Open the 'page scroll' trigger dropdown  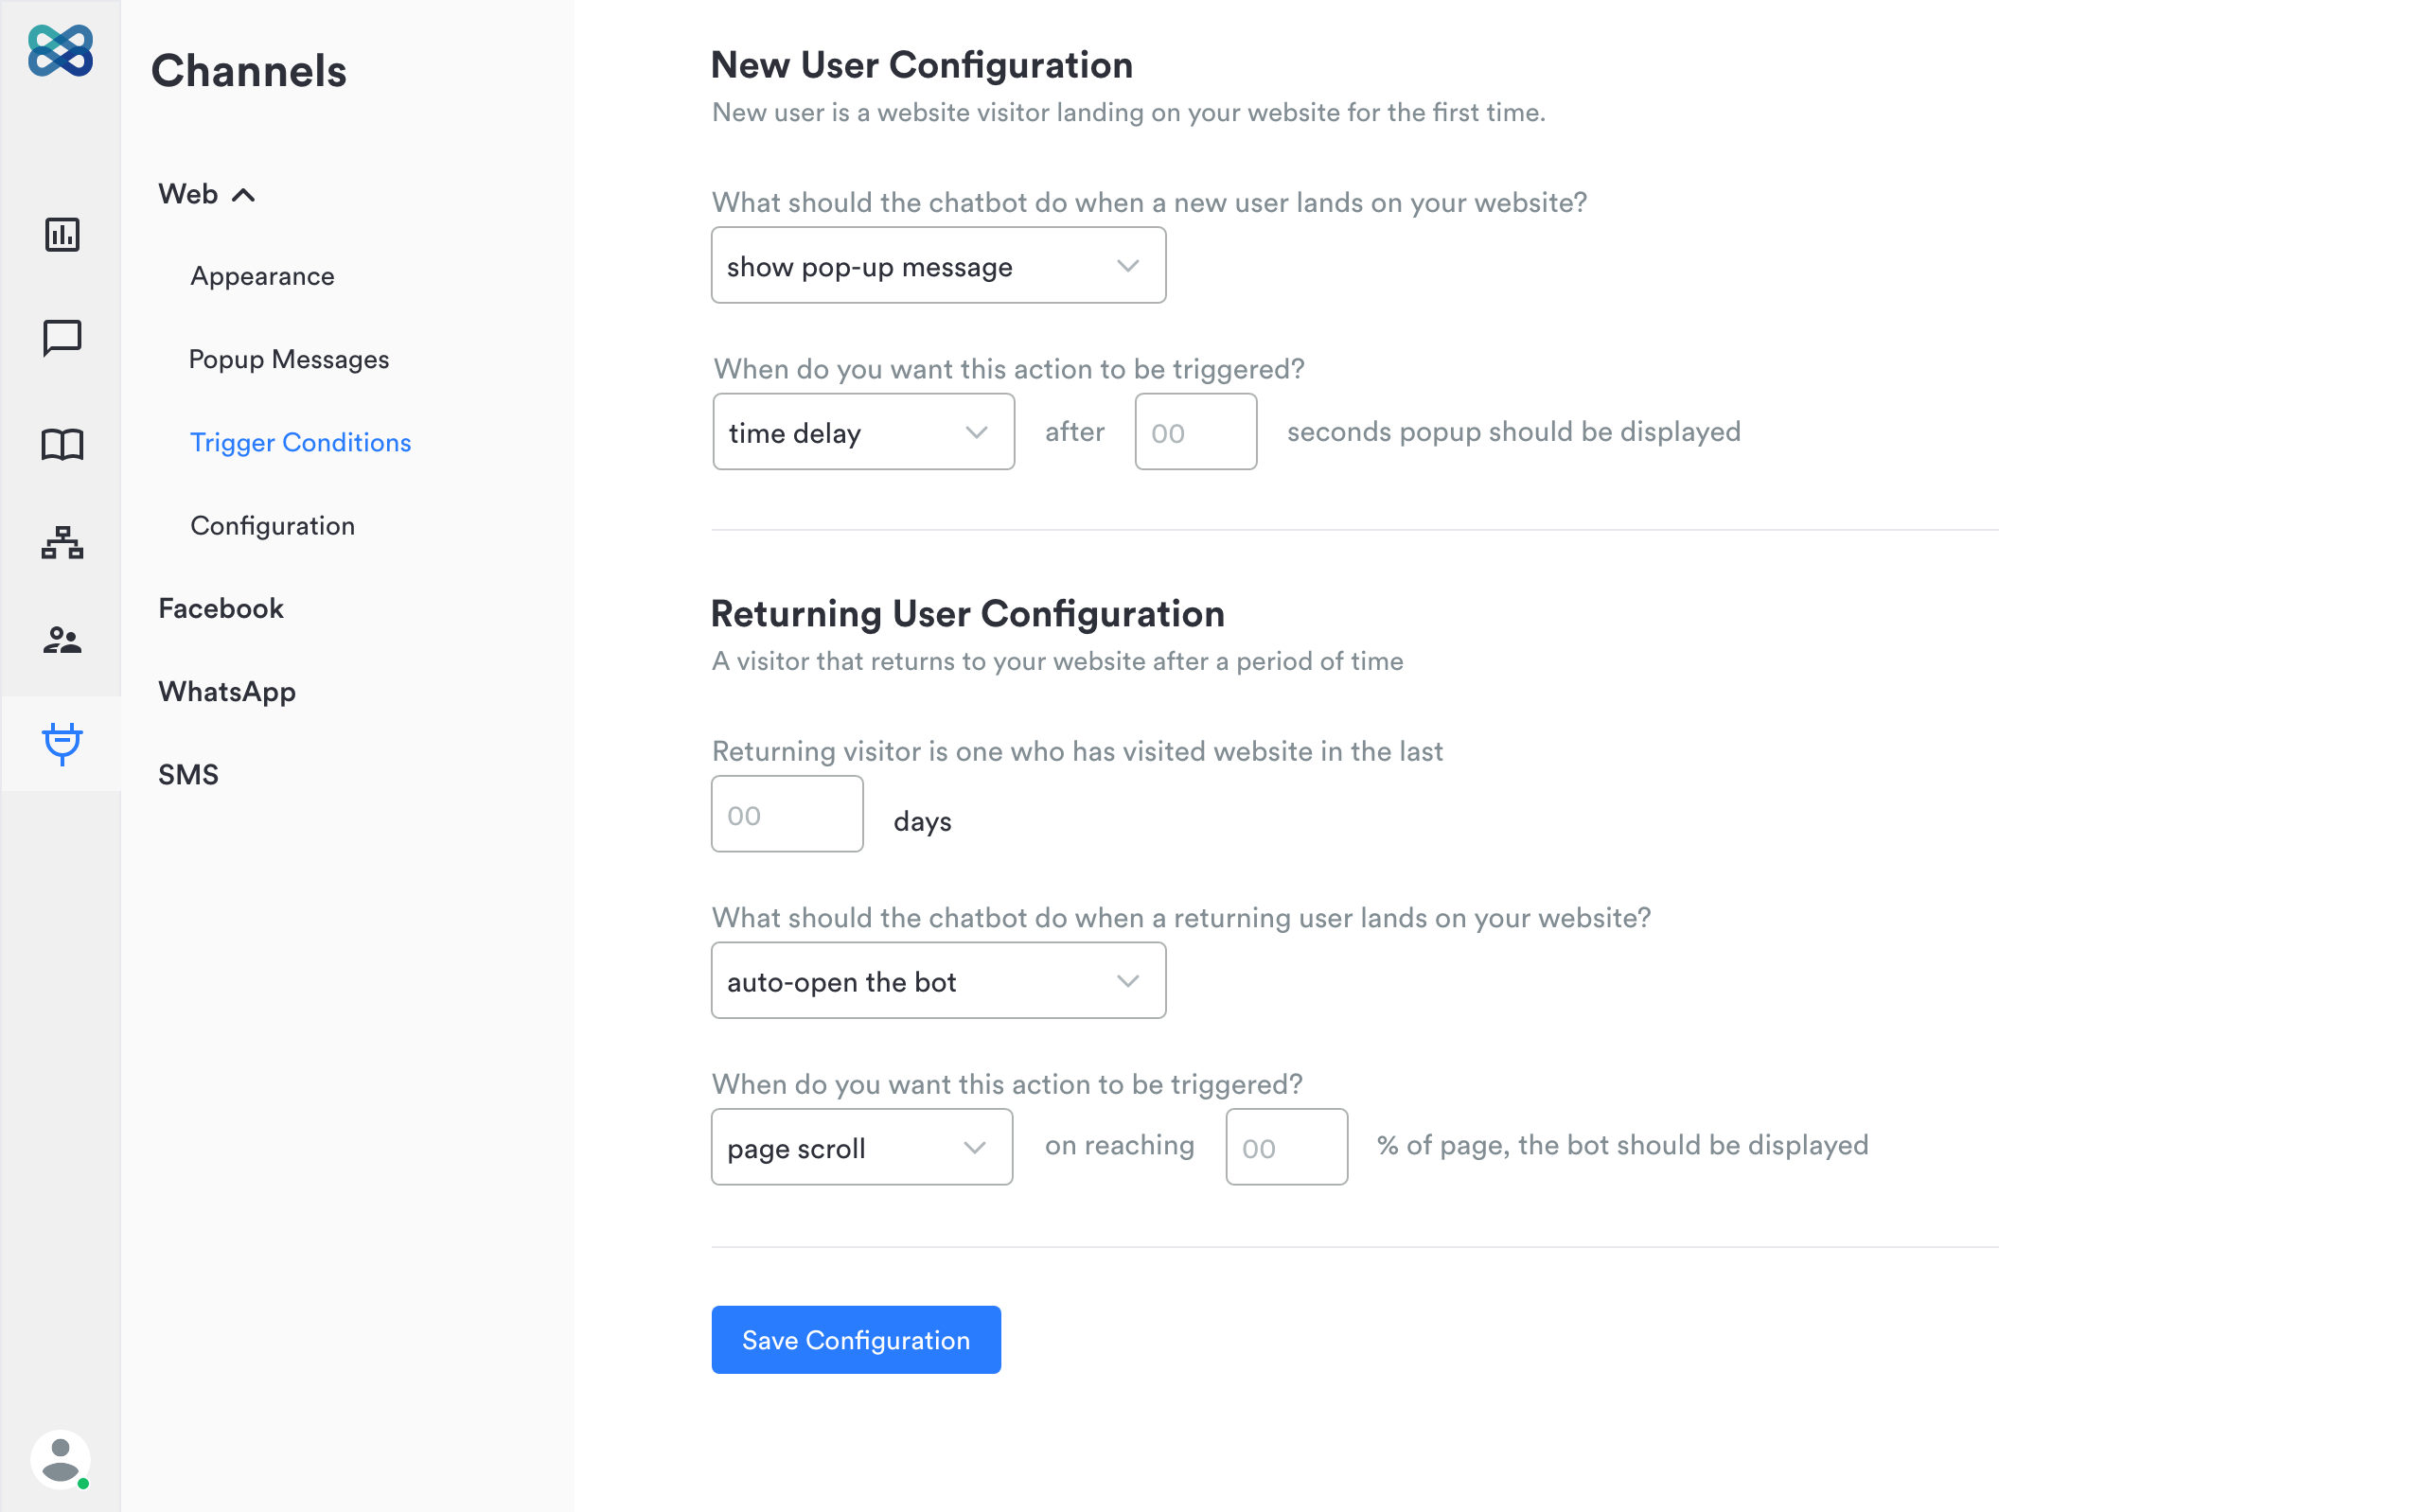861,1147
